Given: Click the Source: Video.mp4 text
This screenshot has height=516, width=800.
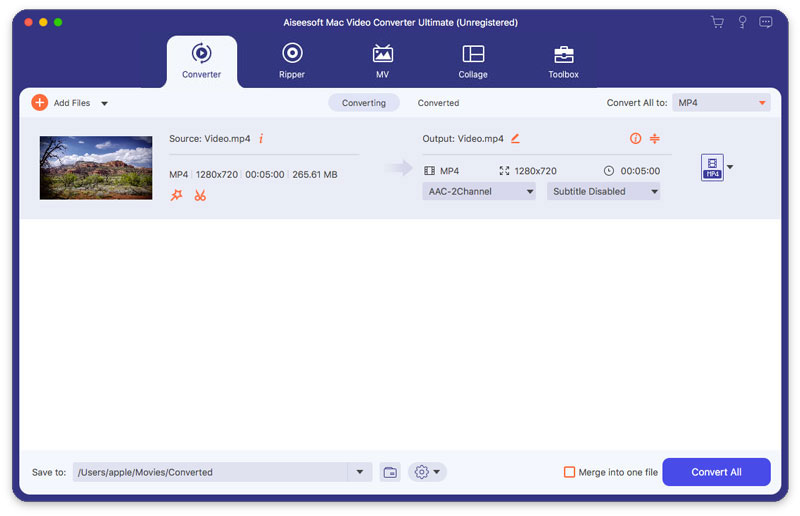Looking at the screenshot, I should pos(210,138).
